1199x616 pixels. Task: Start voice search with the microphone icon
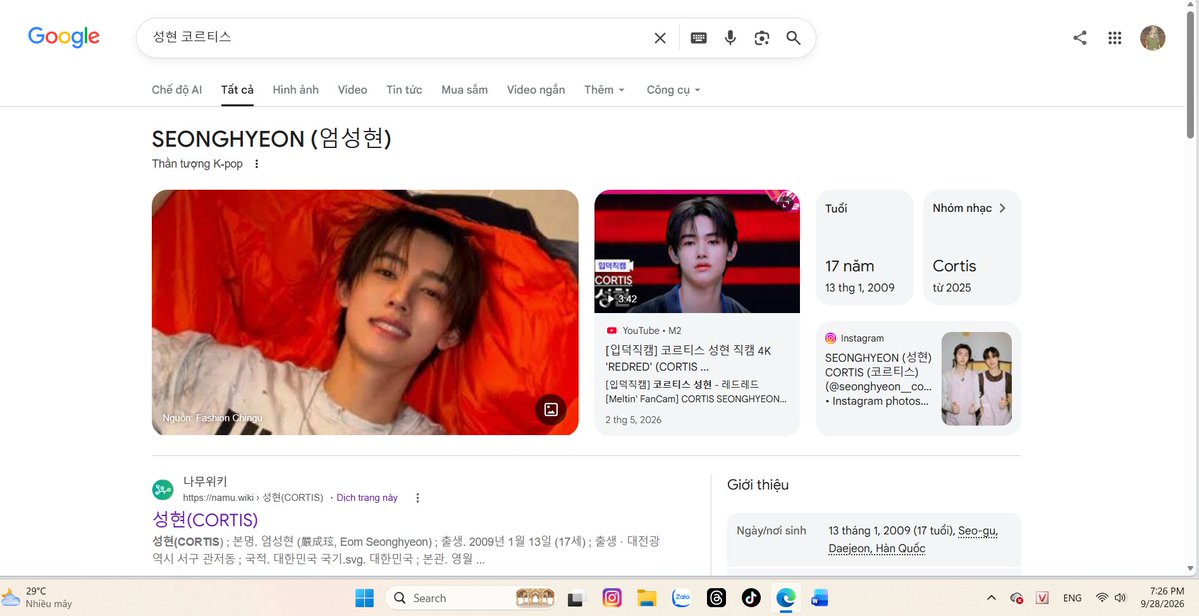point(730,38)
